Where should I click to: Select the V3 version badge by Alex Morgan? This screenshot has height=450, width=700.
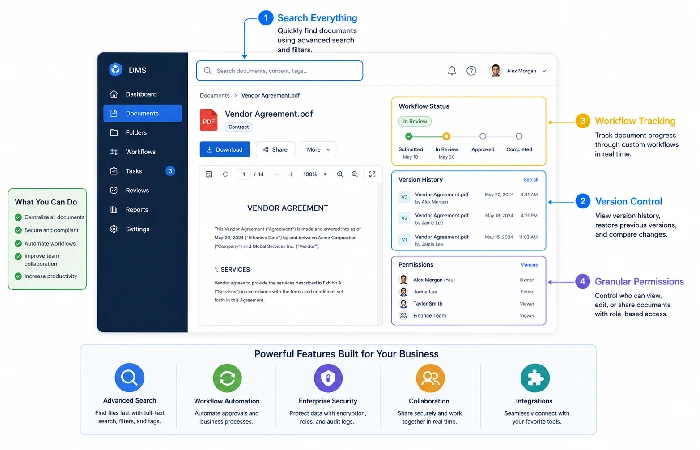click(x=404, y=197)
